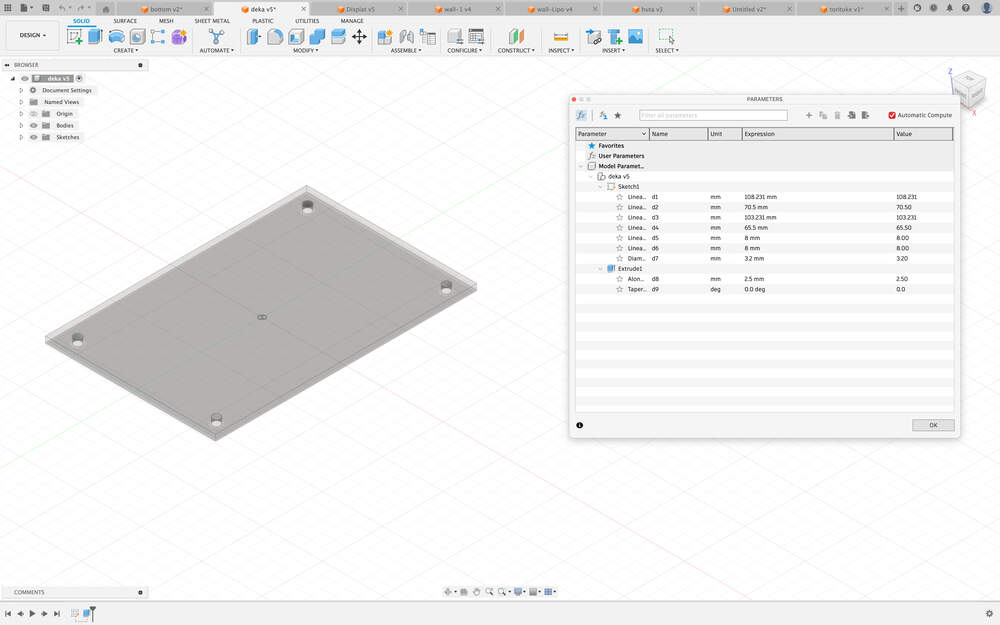This screenshot has width=1000, height=625.
Task: Click the Select tool icon
Action: (666, 36)
